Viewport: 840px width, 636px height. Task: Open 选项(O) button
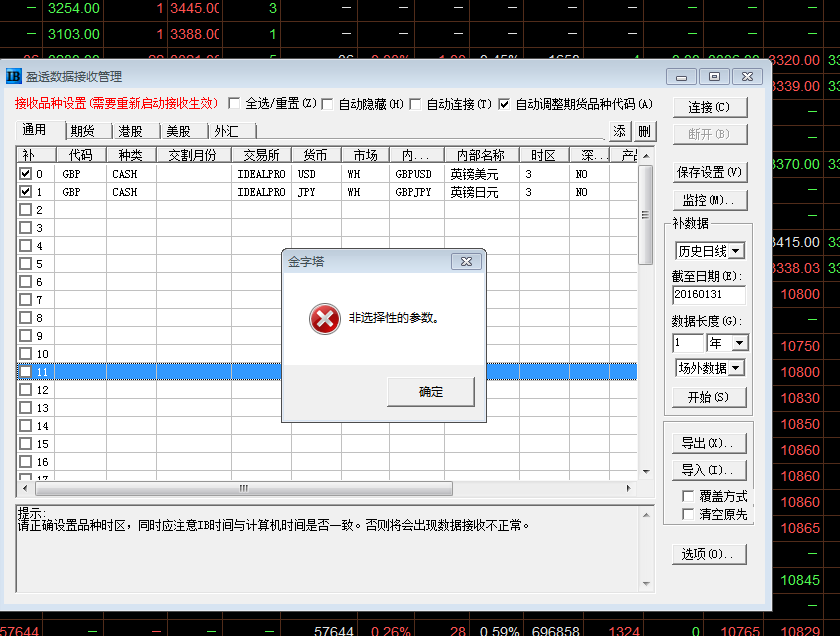pyautogui.click(x=709, y=554)
